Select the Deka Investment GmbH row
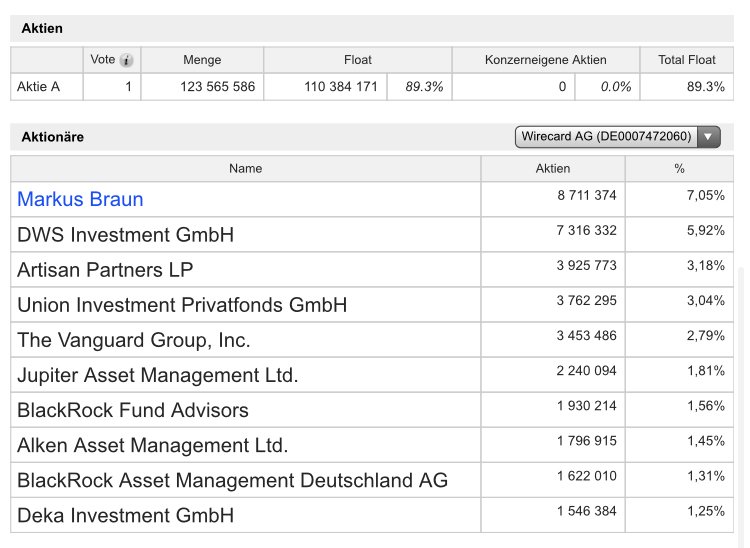Screen dimensions: 750x548 tap(125, 515)
